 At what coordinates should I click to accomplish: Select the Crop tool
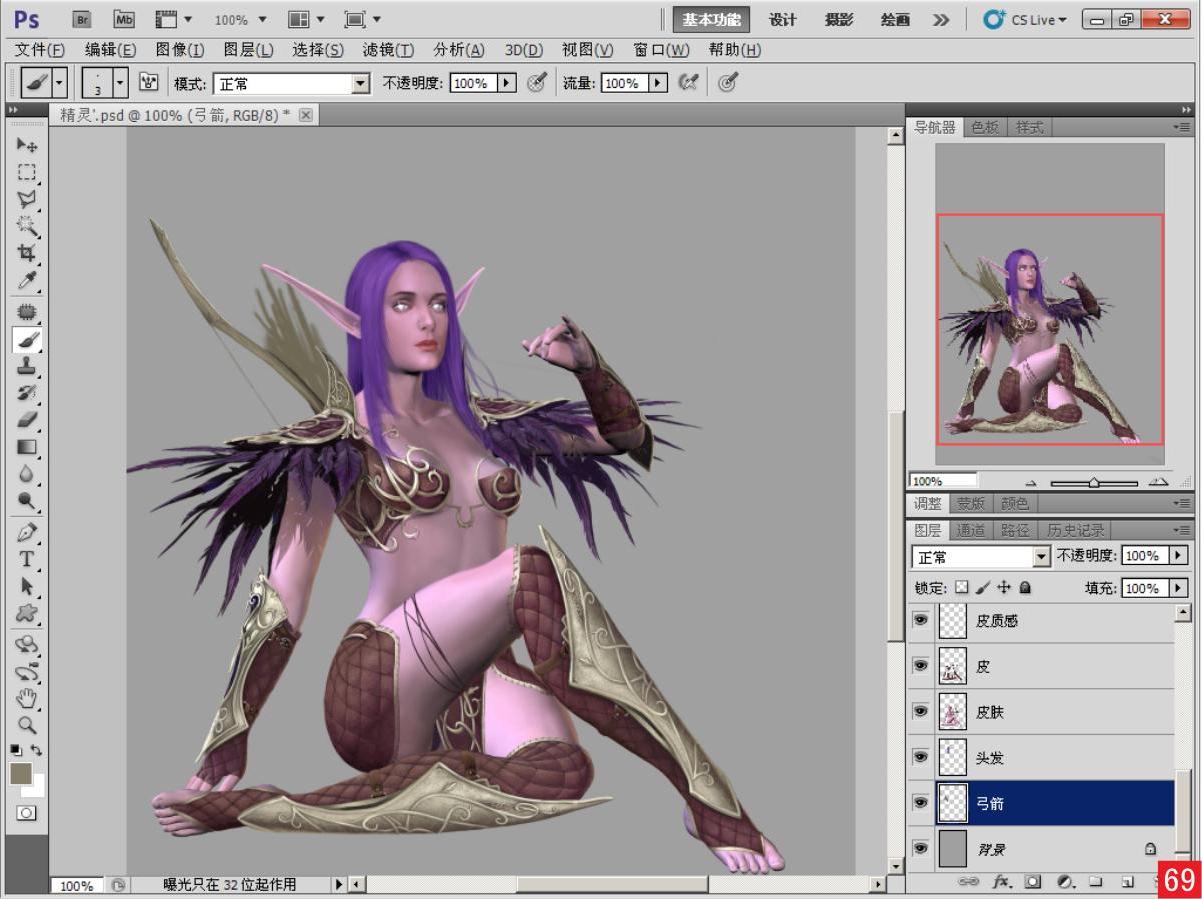(27, 253)
